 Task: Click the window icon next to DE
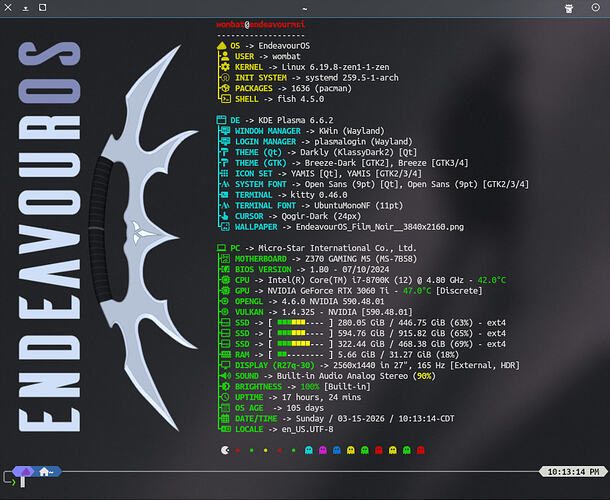pyautogui.click(x=221, y=120)
